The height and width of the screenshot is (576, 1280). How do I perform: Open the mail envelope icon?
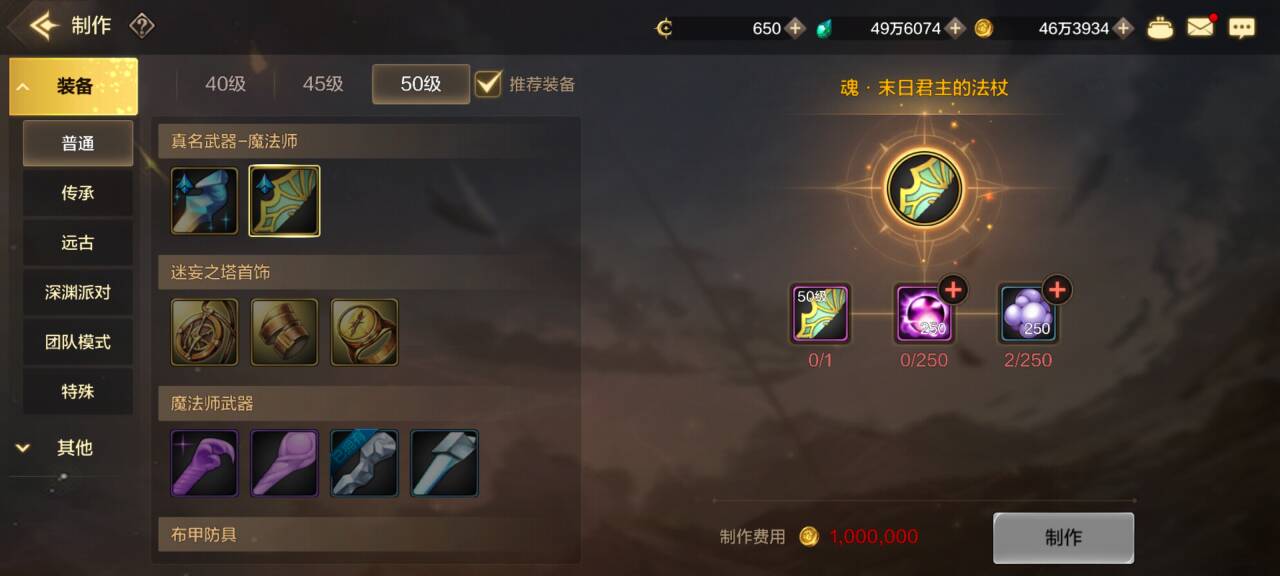(x=1201, y=27)
